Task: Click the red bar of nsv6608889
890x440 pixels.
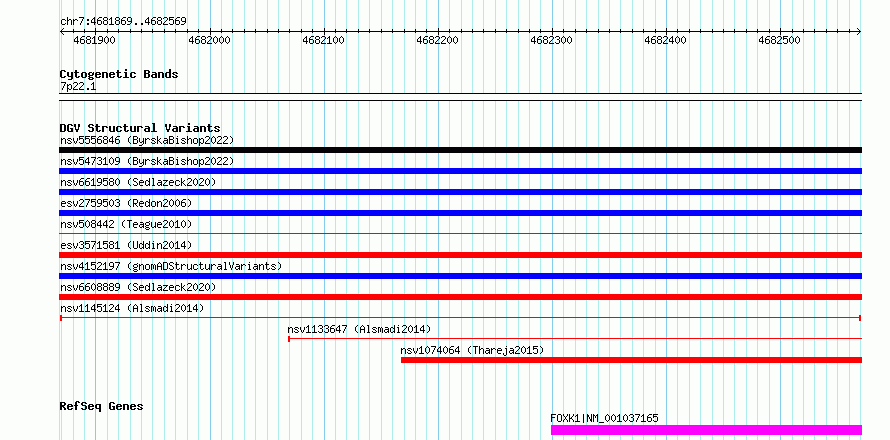Action: coord(461,297)
